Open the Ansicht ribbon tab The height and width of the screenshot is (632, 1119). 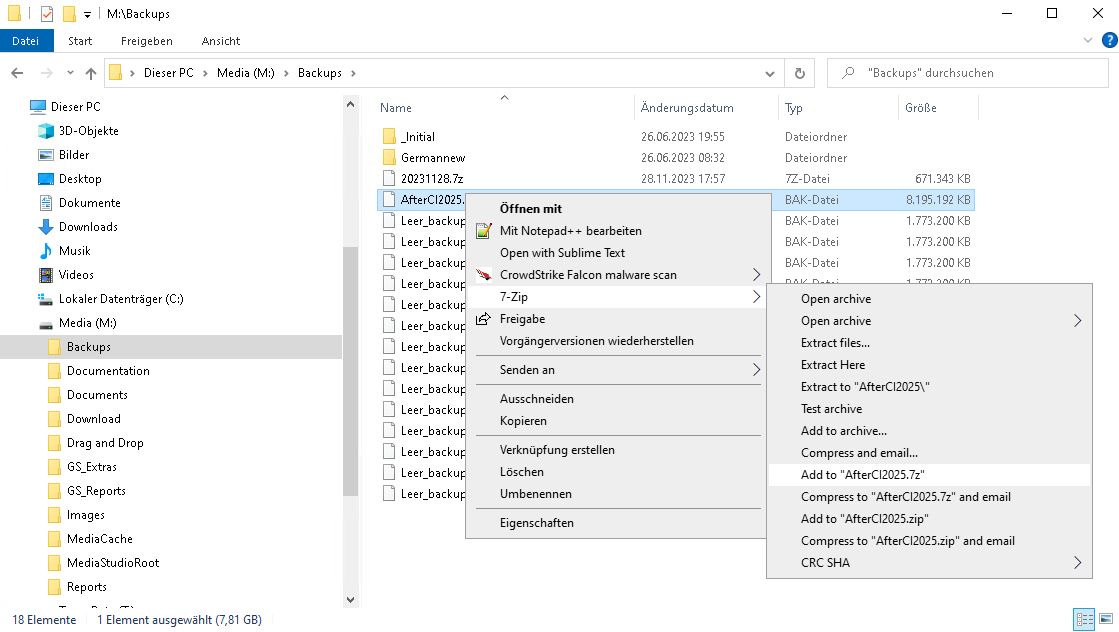tap(220, 41)
